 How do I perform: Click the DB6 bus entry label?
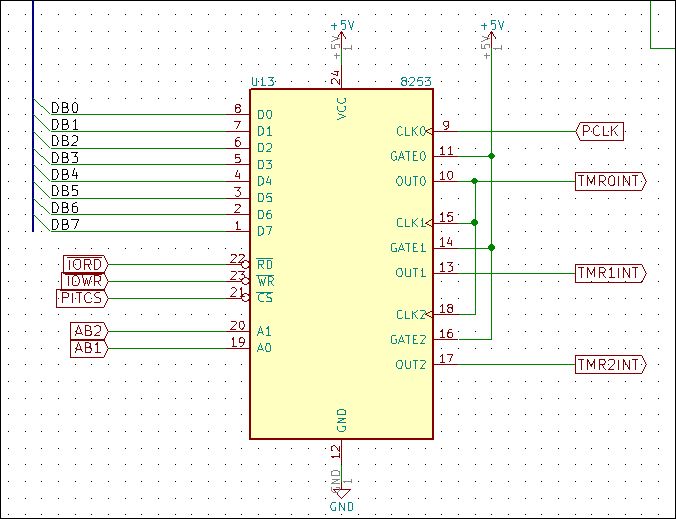click(x=65, y=208)
